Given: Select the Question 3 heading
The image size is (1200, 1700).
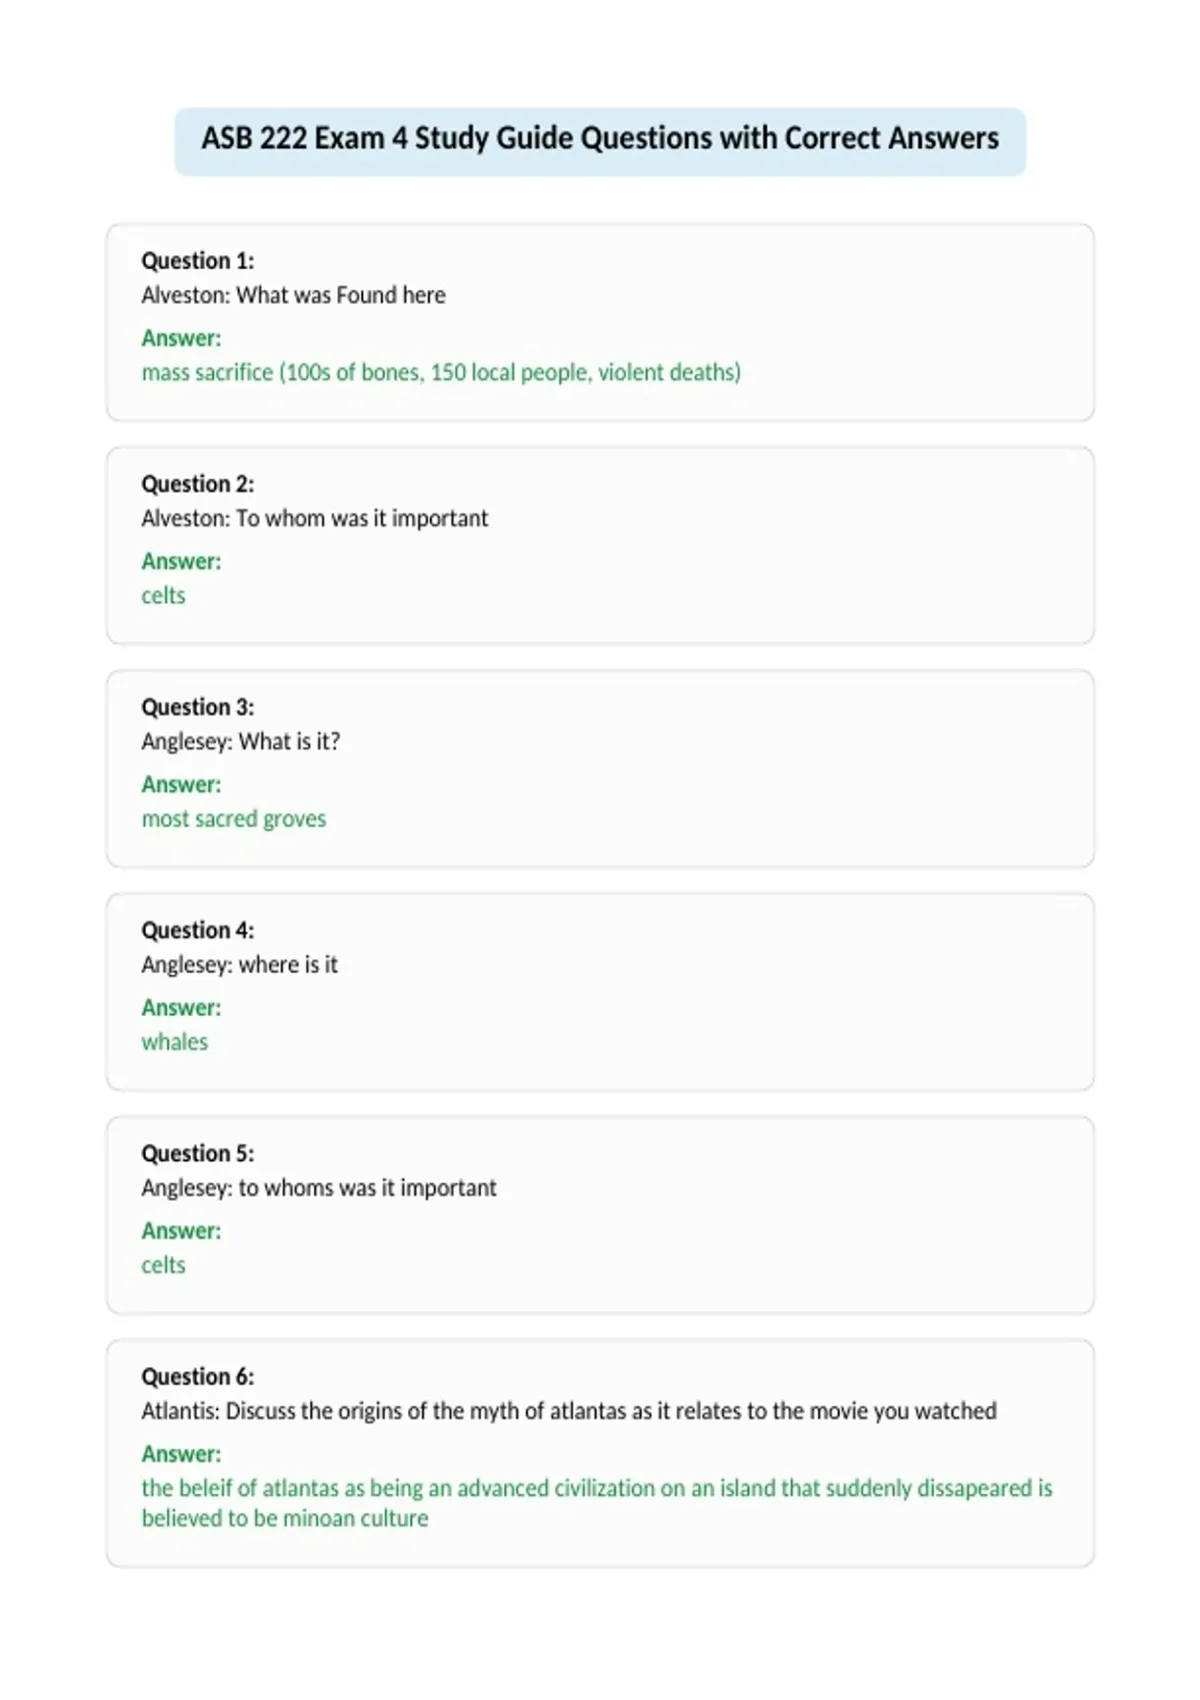Looking at the screenshot, I should click(198, 707).
